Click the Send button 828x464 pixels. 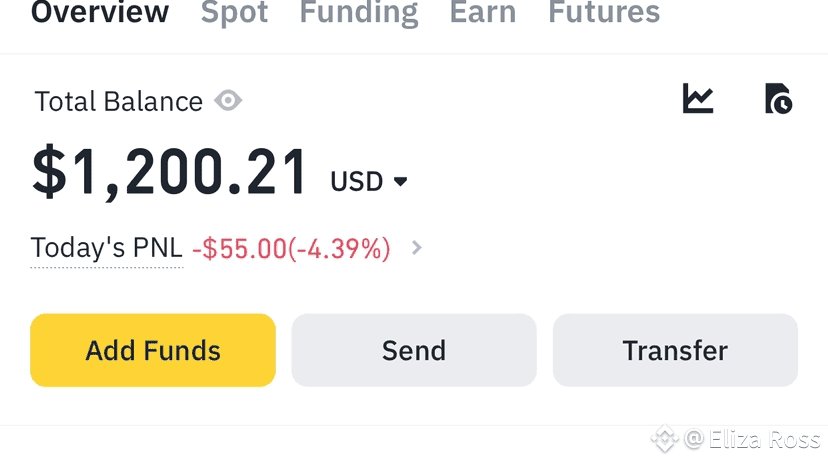click(414, 350)
